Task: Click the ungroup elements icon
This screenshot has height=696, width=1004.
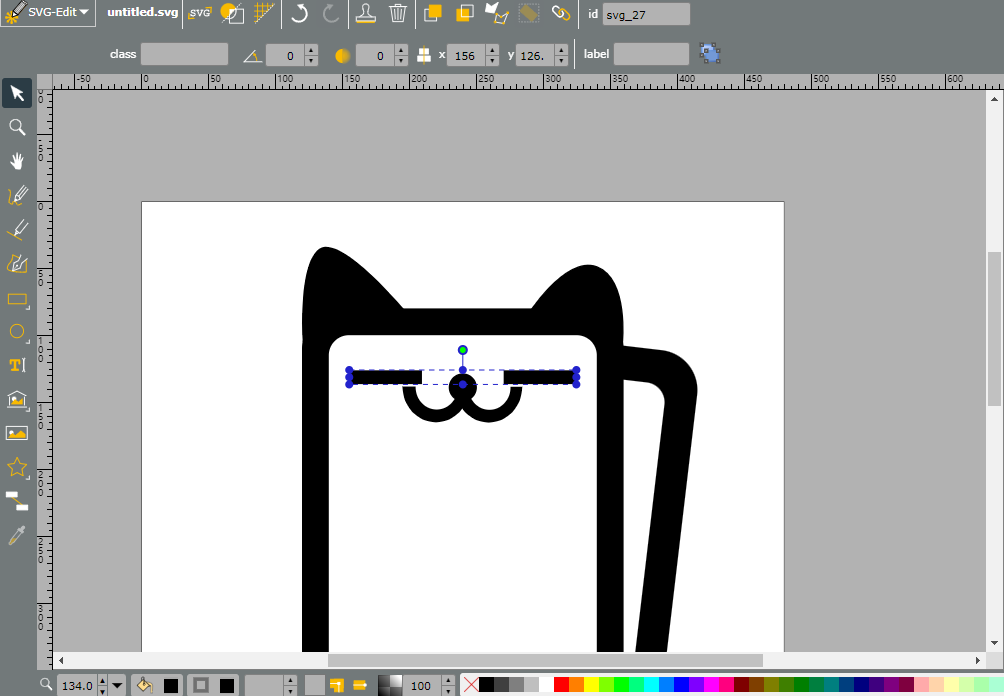Action: click(710, 53)
